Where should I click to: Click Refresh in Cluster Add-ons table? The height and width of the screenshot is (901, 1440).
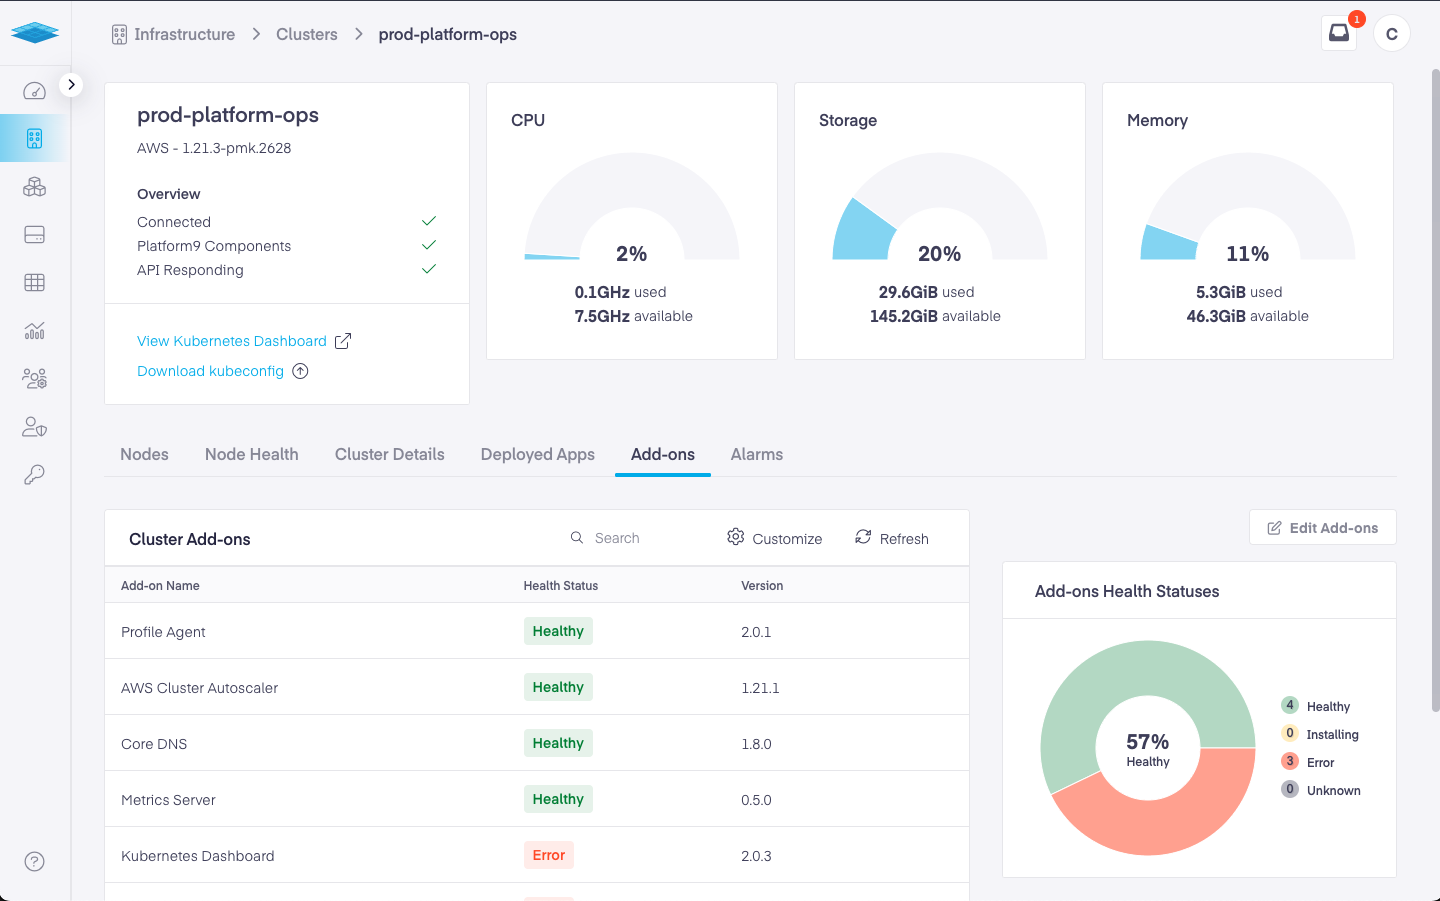tap(891, 538)
